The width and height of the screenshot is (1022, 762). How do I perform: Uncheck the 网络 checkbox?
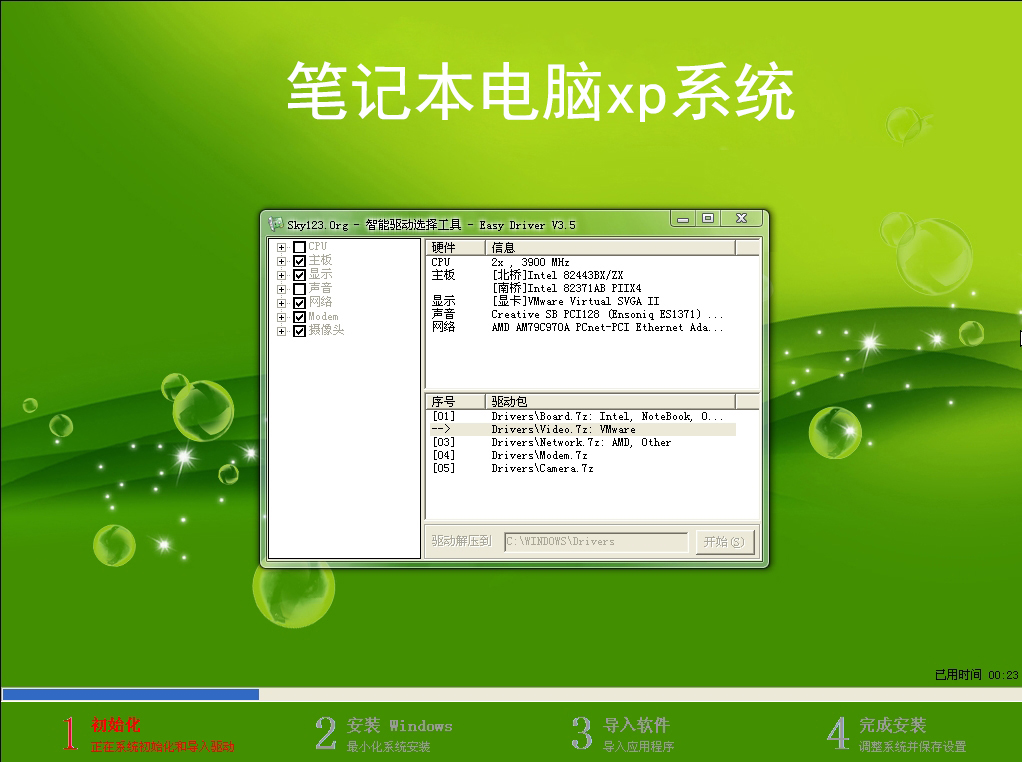point(299,303)
